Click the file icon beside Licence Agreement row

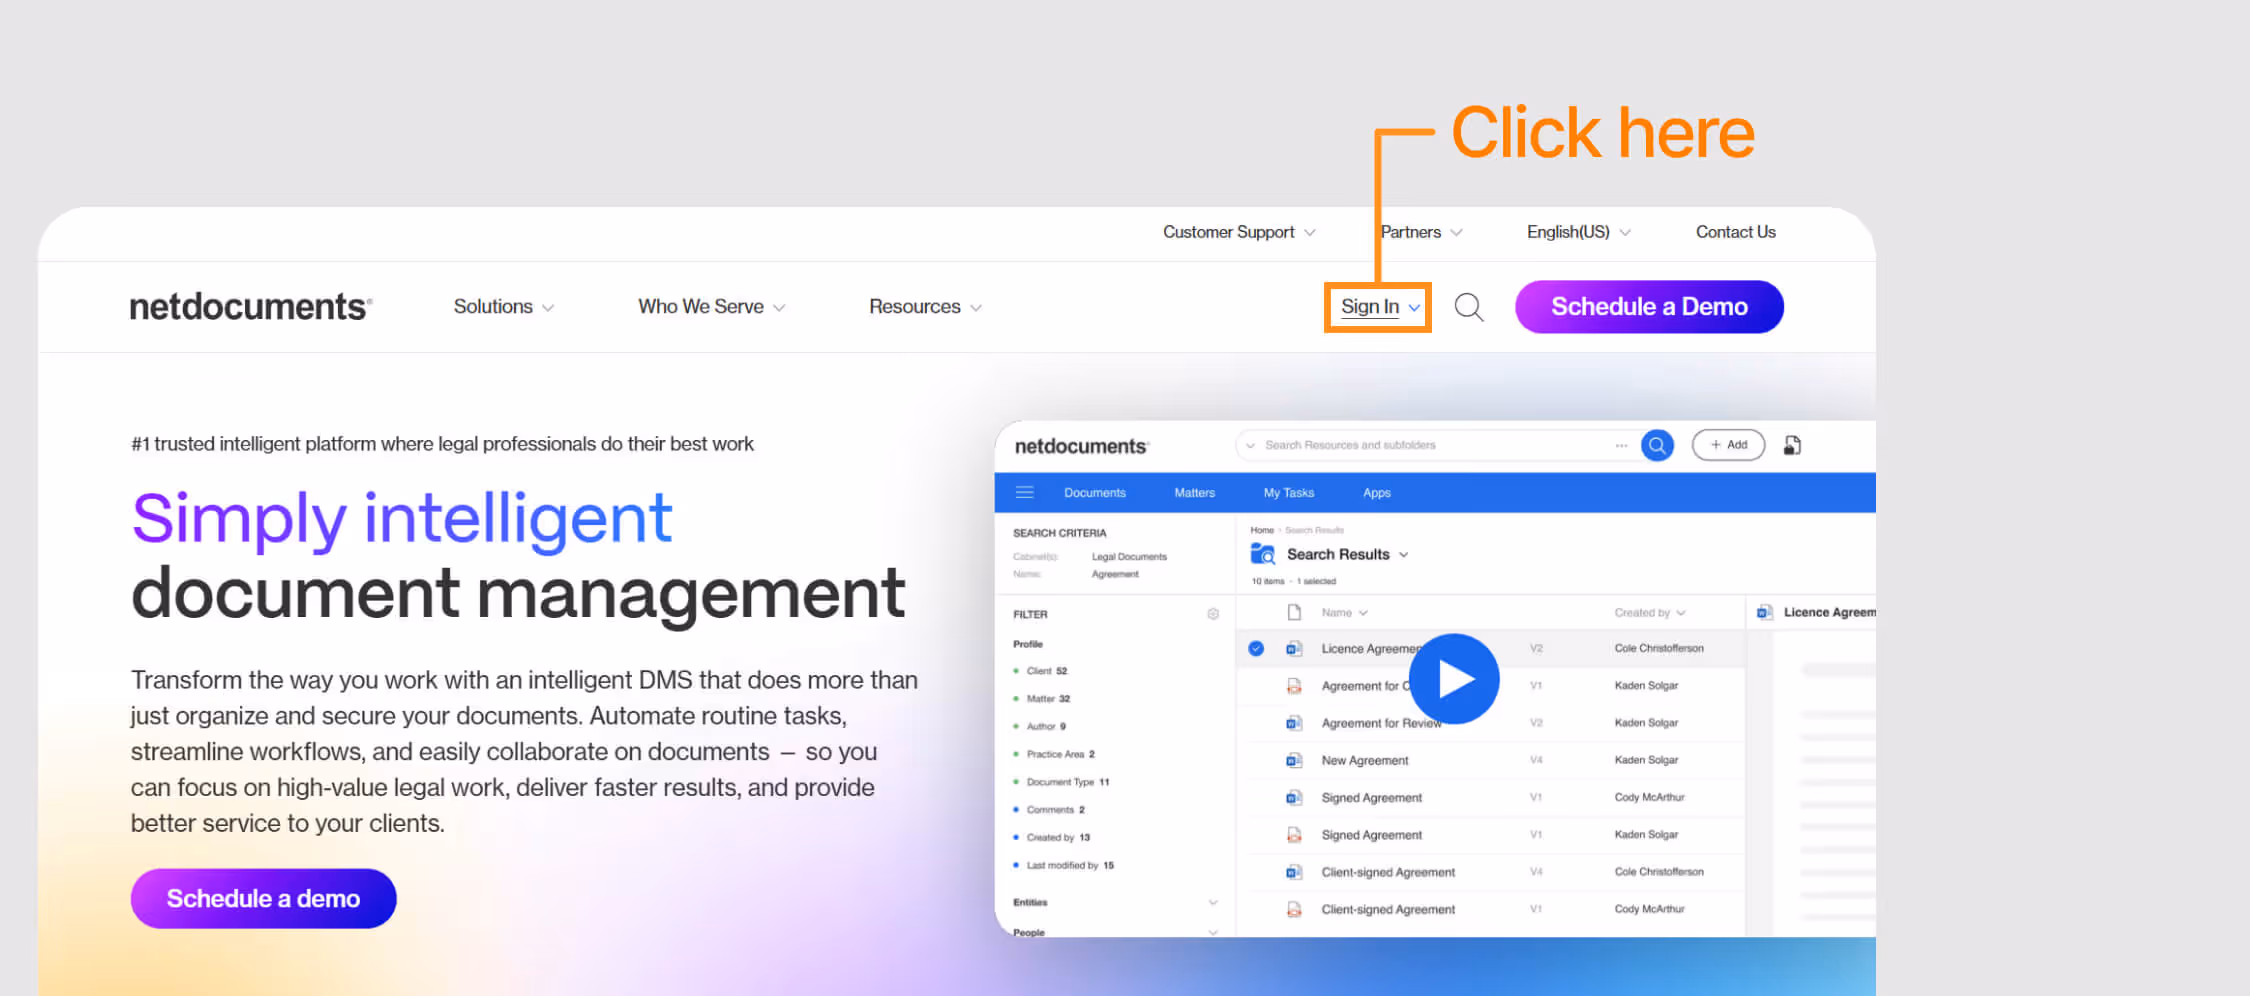[1294, 649]
